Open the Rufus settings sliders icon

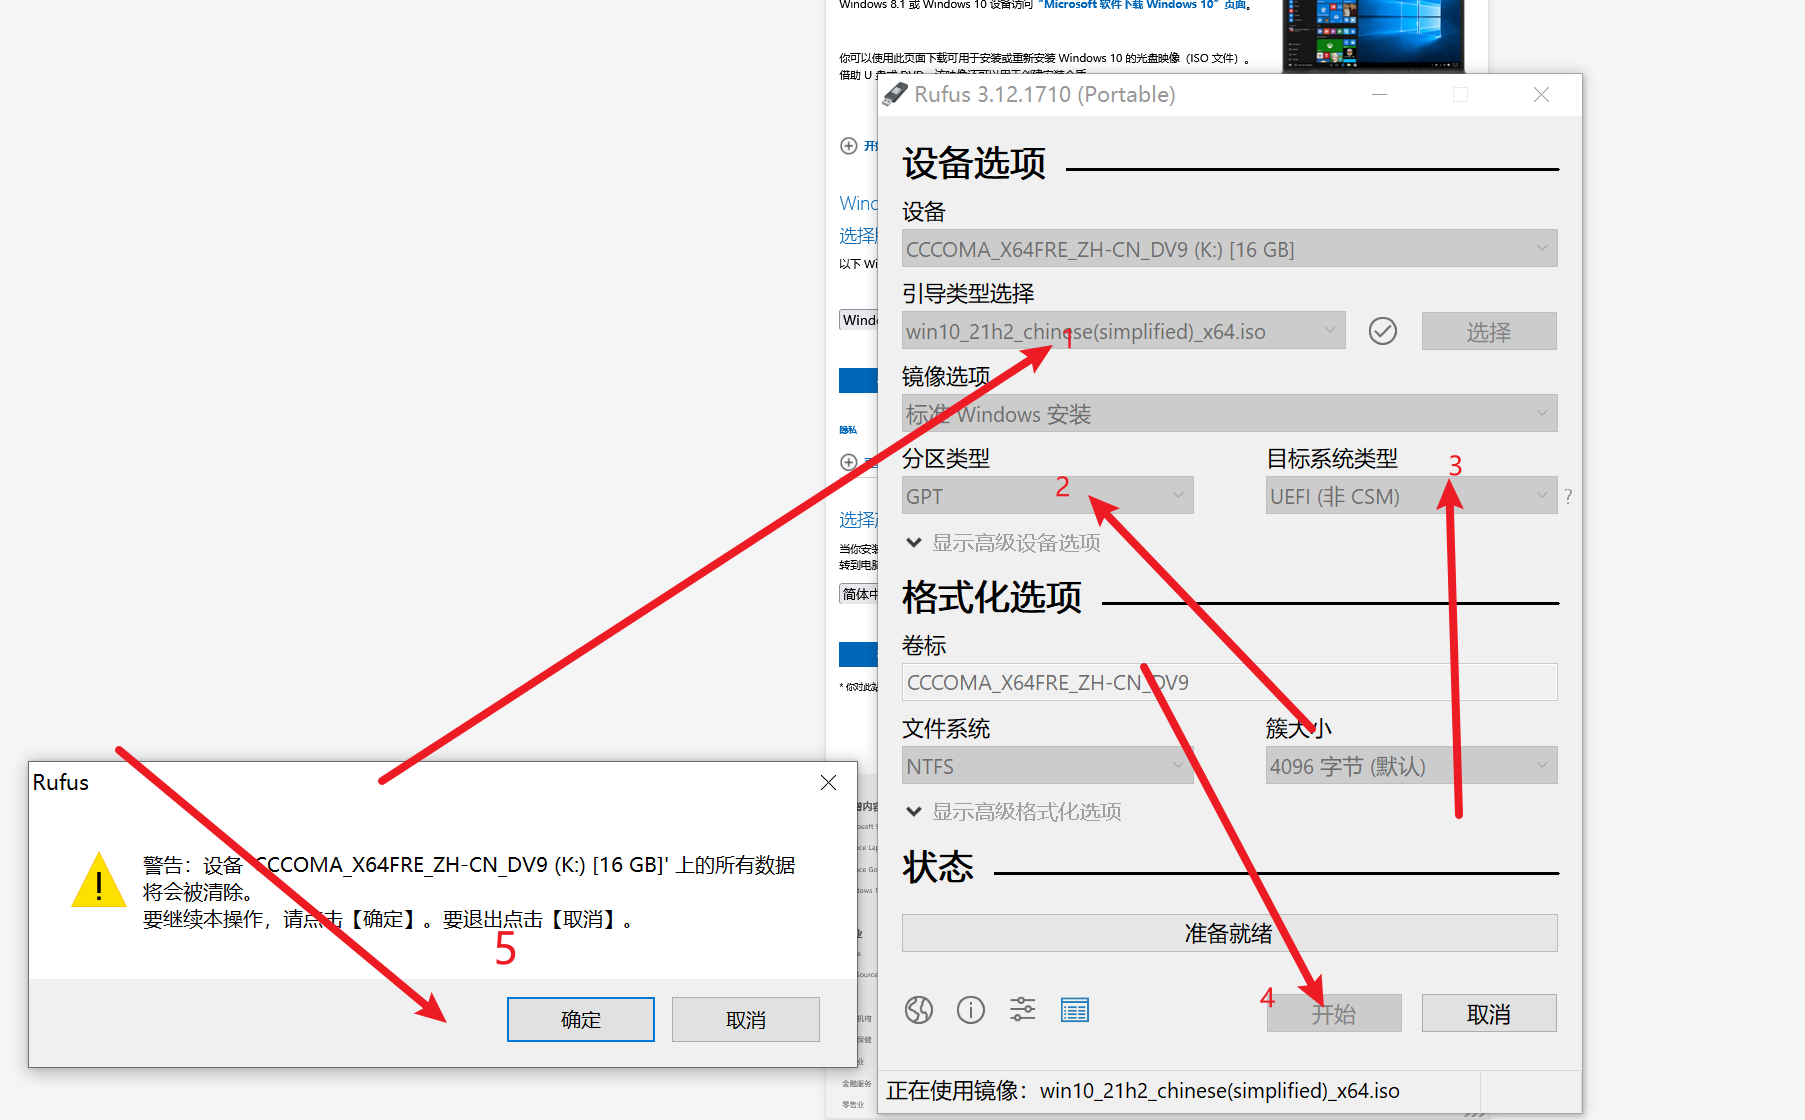1022,1010
